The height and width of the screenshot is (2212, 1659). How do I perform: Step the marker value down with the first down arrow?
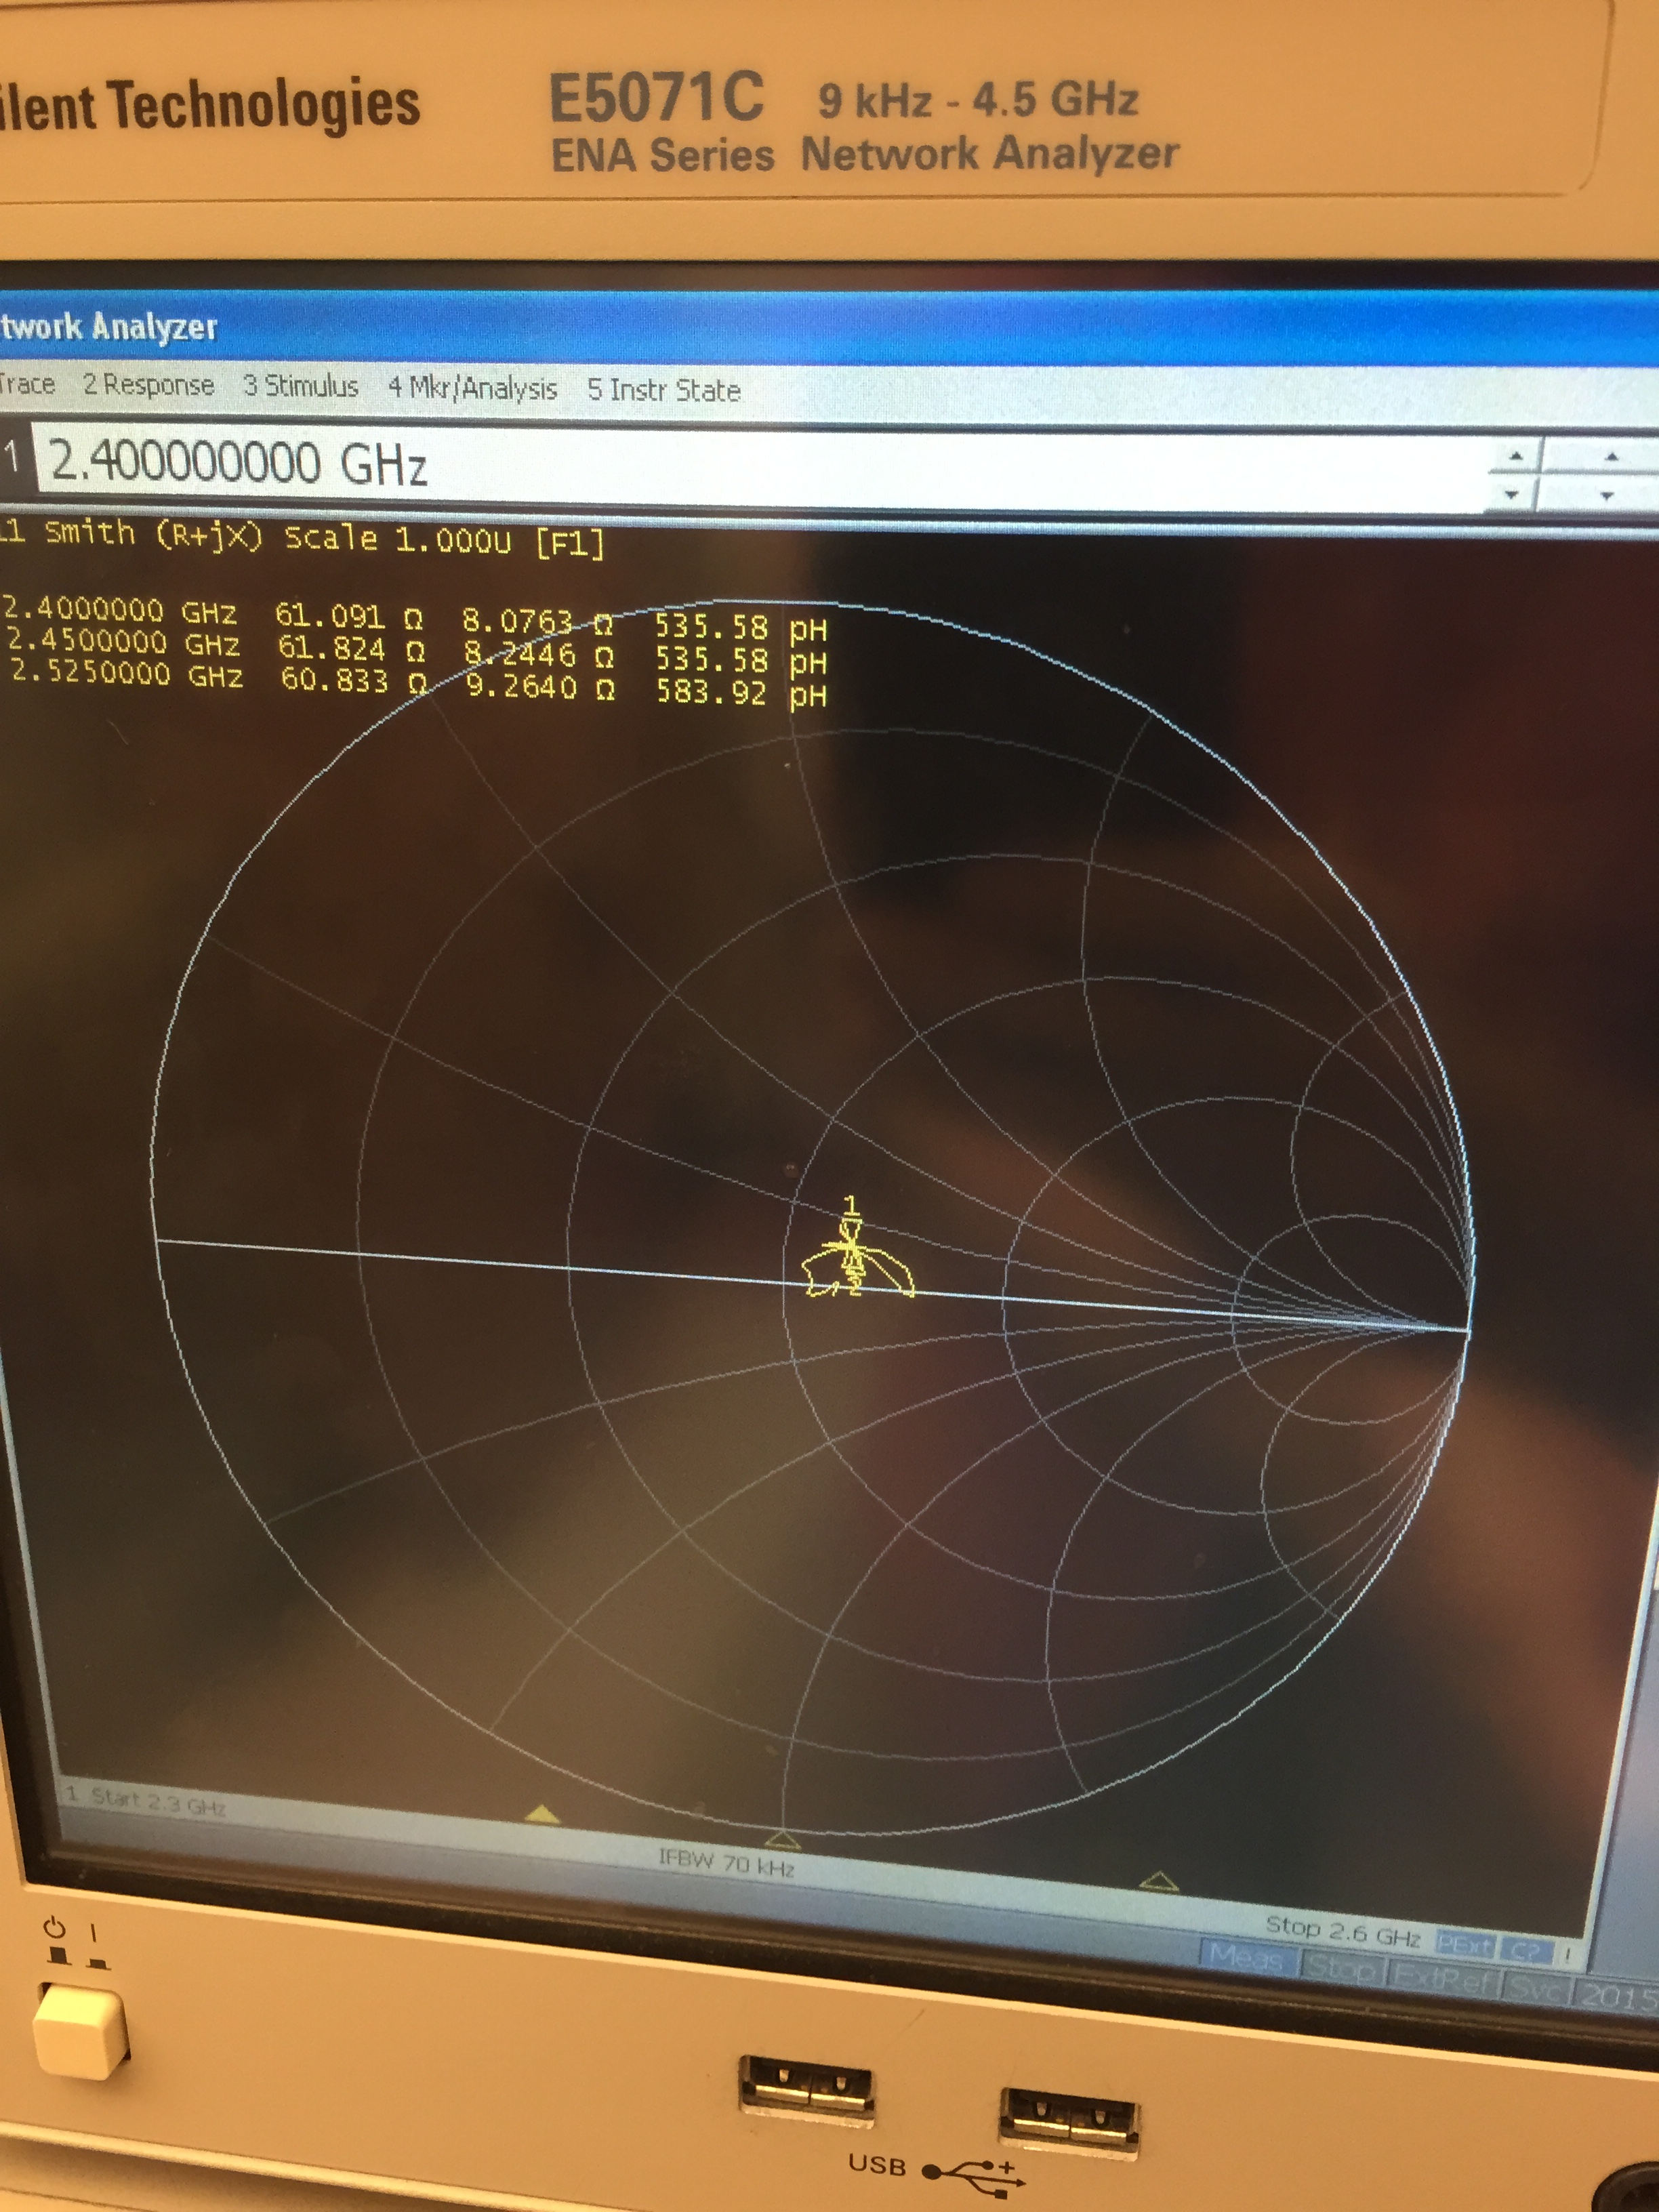(1512, 494)
